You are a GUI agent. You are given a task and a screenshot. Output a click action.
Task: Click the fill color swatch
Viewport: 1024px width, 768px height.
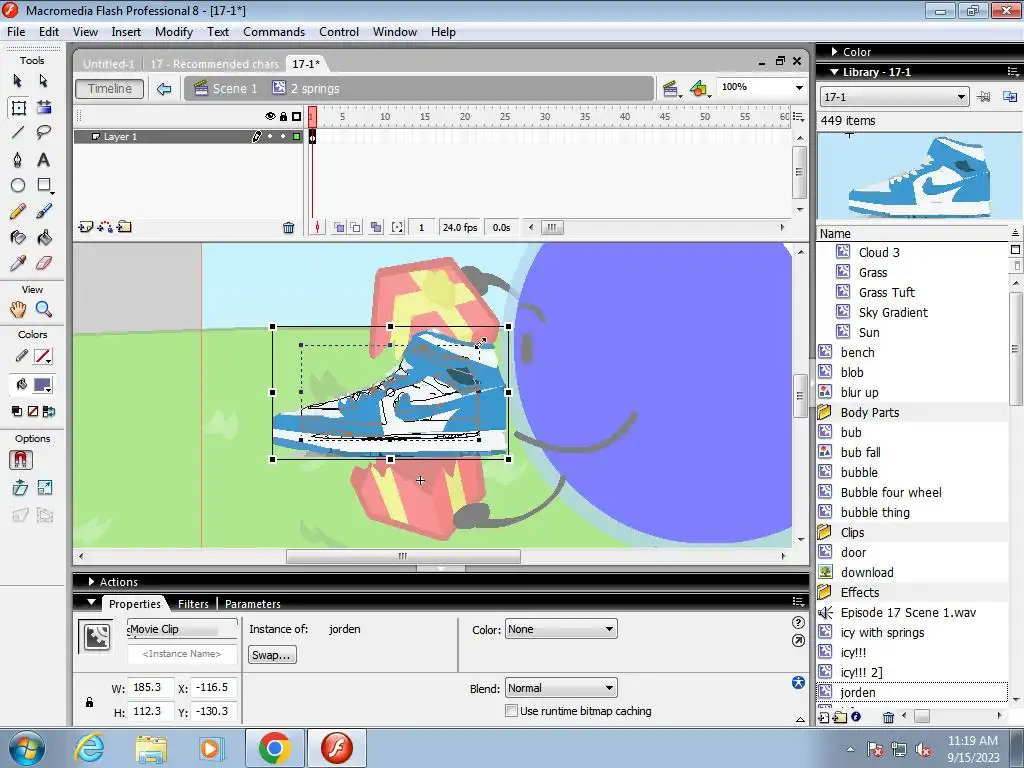[42, 385]
